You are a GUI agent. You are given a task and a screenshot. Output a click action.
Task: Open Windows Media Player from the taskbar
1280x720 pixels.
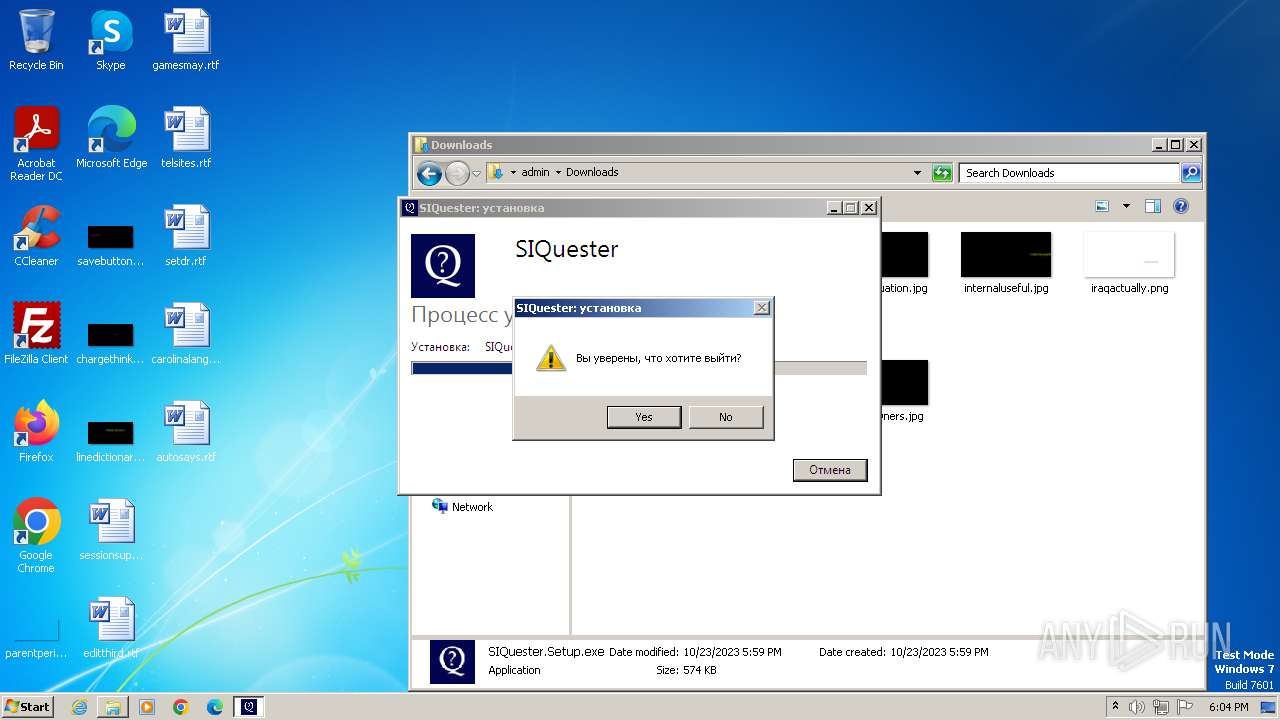(147, 707)
